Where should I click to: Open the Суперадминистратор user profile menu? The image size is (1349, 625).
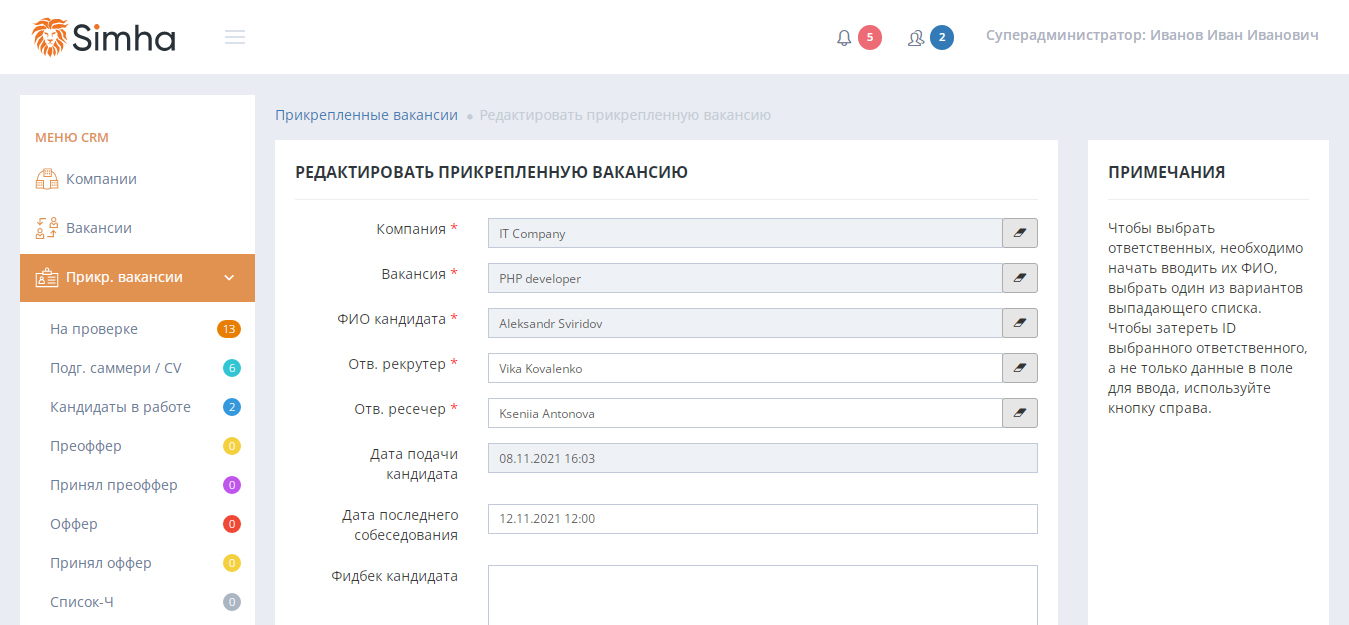tap(1152, 35)
